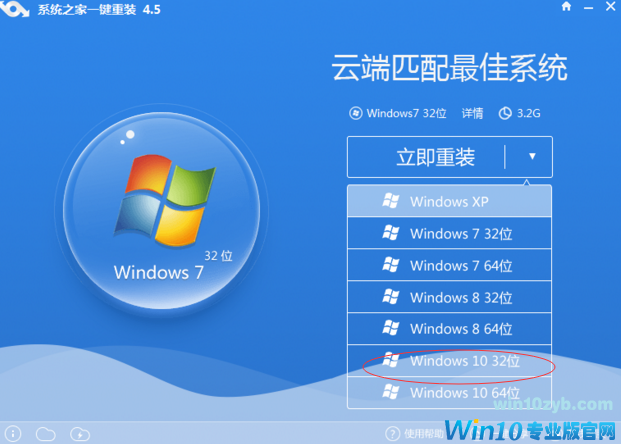This screenshot has width=621, height=444.
Task: Select Windows XP from the list
Action: (x=450, y=201)
